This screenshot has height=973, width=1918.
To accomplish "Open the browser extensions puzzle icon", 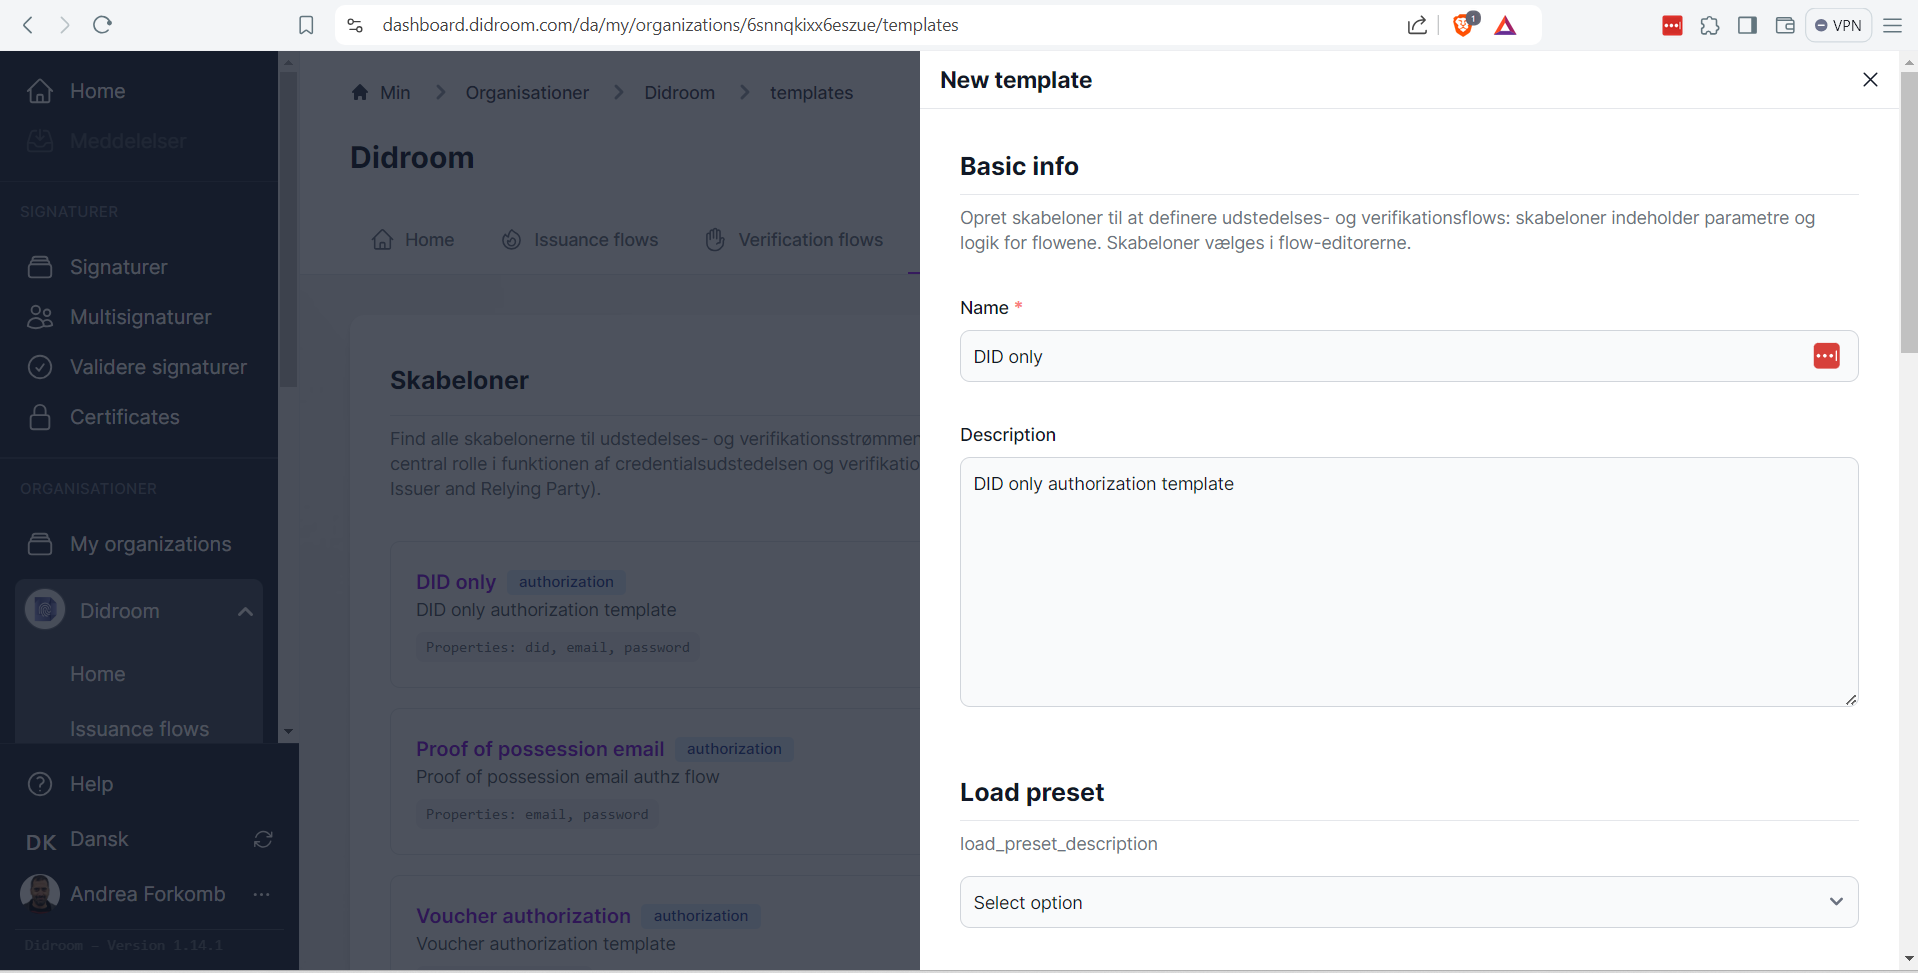I will pos(1710,25).
